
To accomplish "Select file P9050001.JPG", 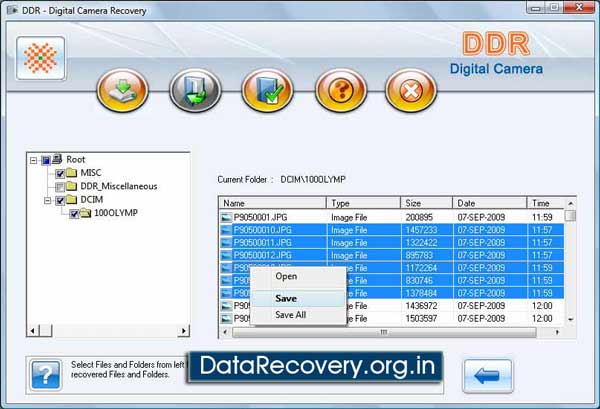I will click(x=260, y=217).
